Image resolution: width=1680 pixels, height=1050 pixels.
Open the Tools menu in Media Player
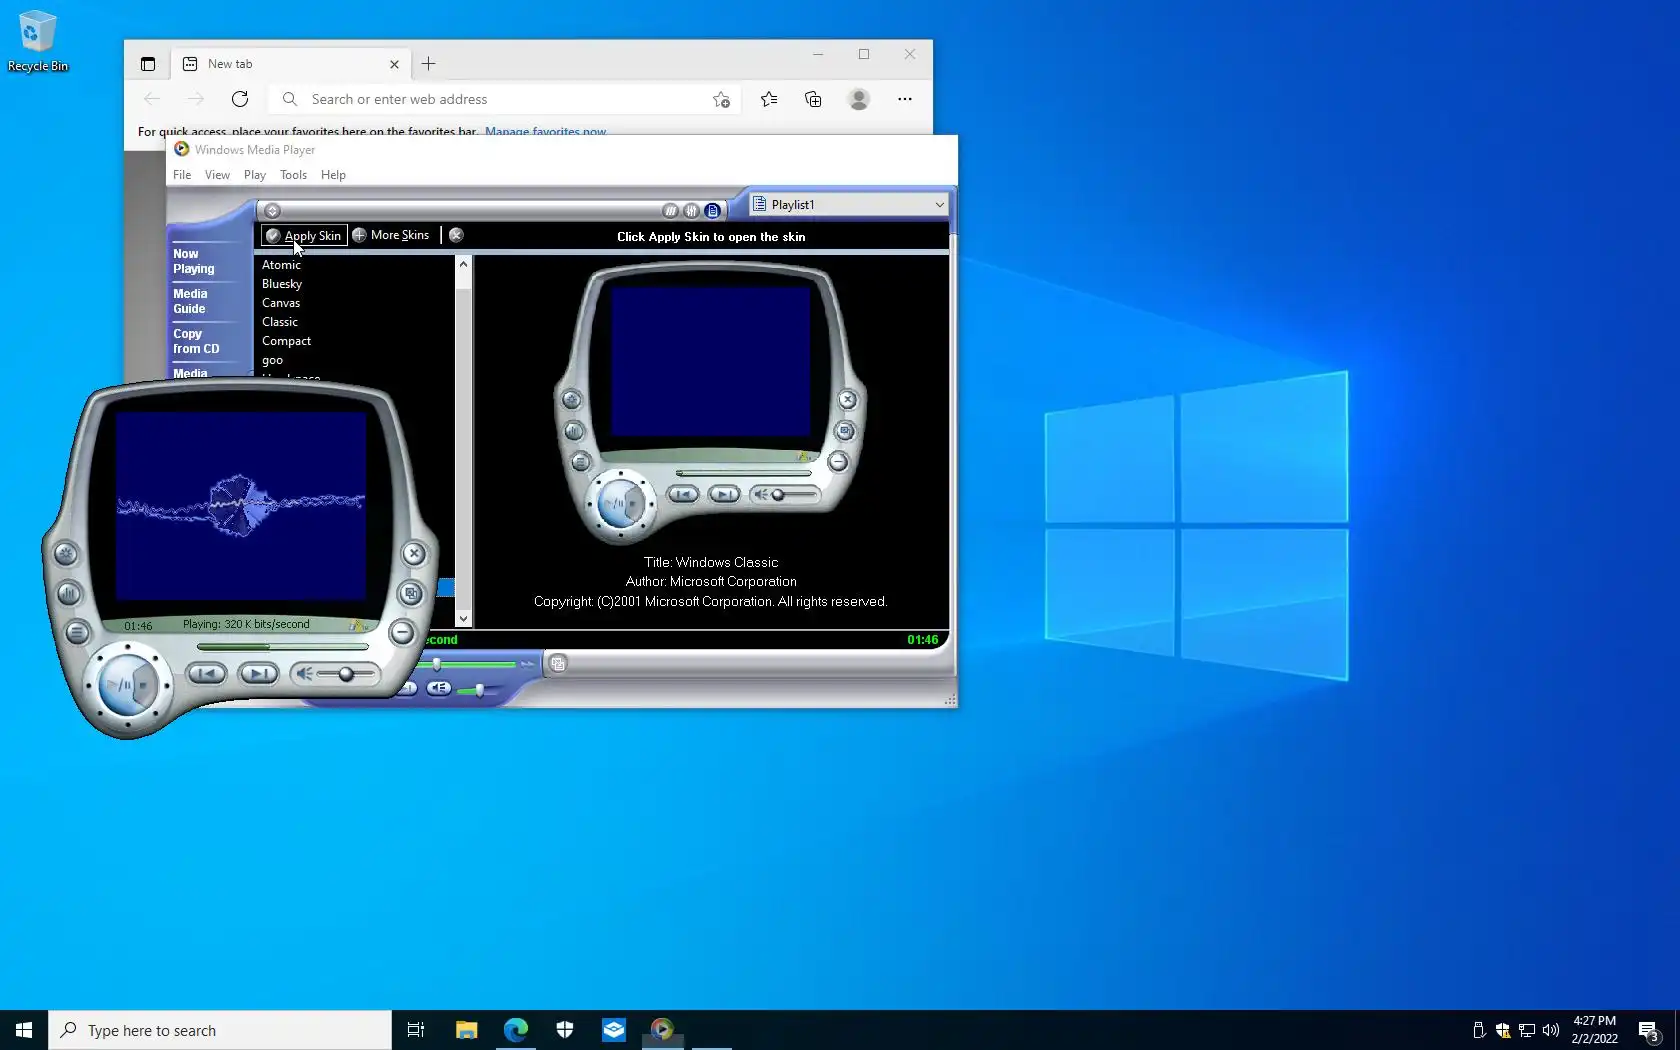point(293,175)
